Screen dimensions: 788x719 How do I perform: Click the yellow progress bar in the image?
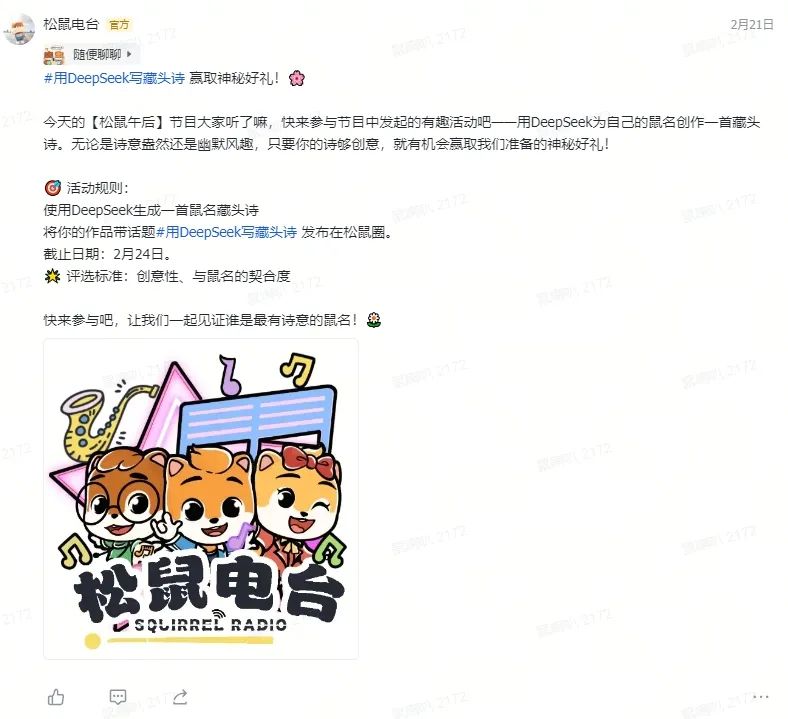click(x=179, y=641)
